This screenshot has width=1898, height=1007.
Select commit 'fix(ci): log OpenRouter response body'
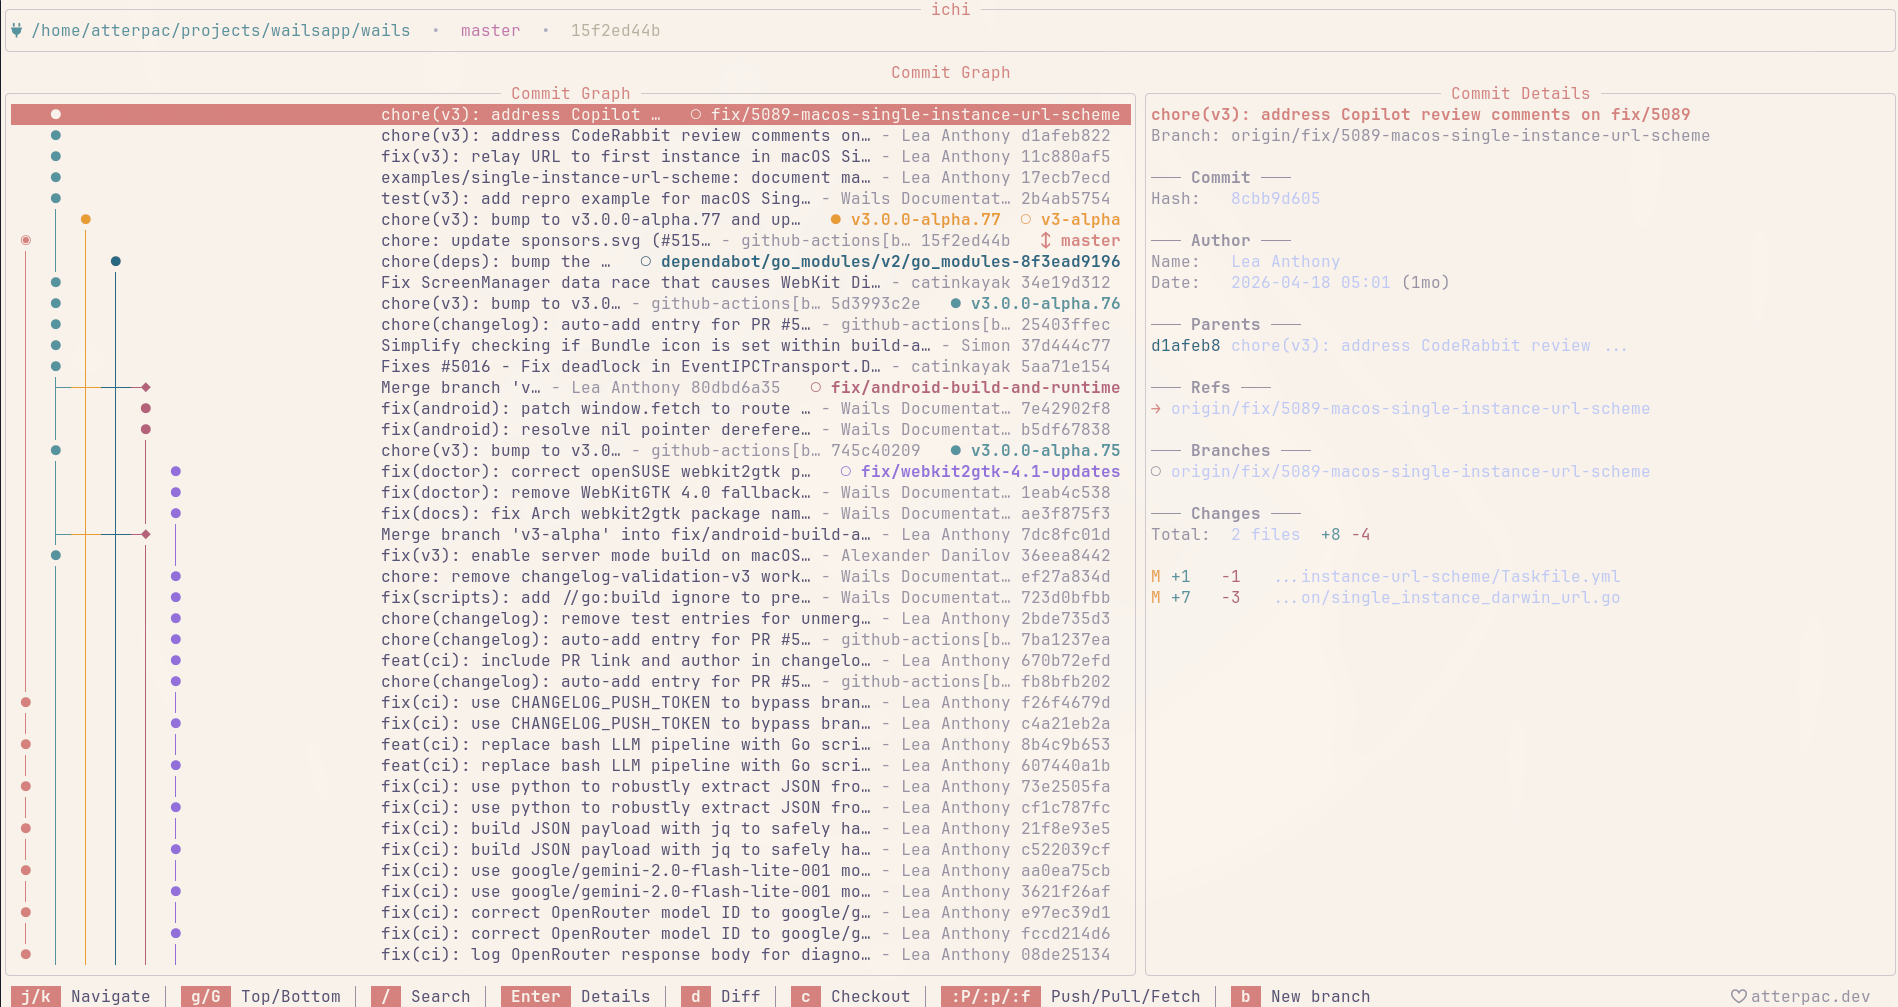tap(571, 954)
